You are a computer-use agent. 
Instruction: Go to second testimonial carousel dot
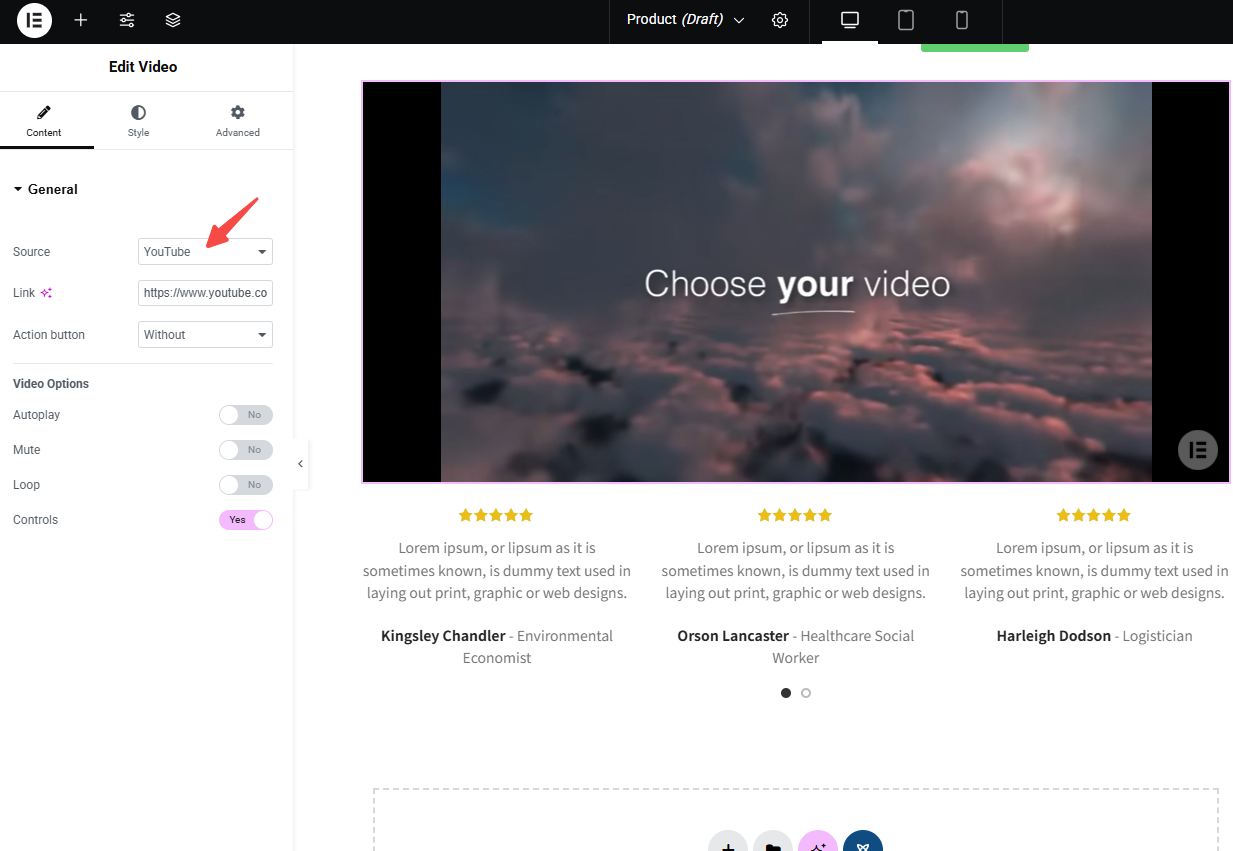coord(806,692)
